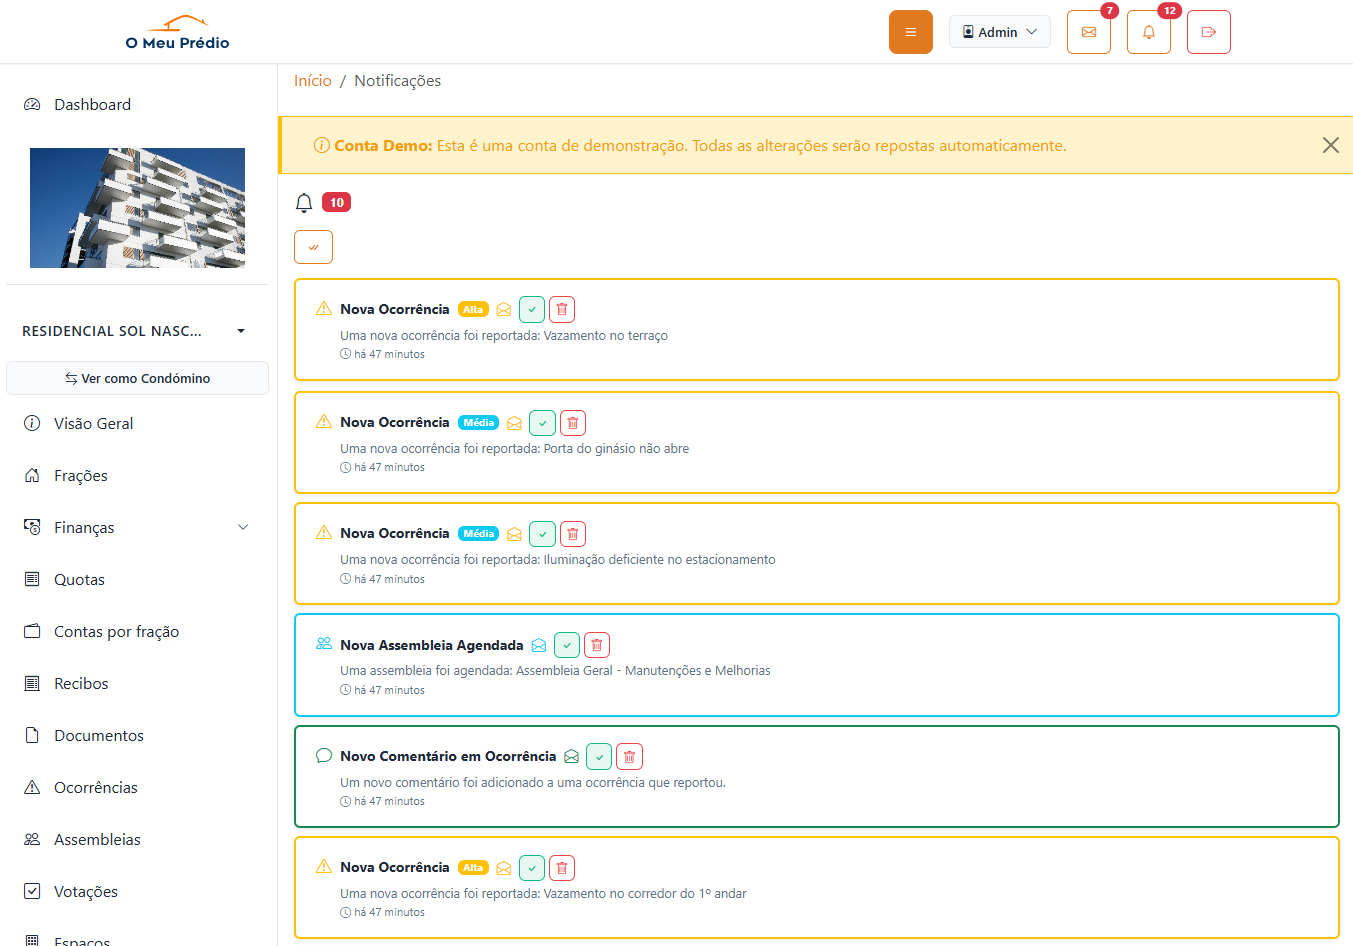Open the mailbox icon with 7 unread messages
This screenshot has width=1353, height=946.
coord(1089,31)
